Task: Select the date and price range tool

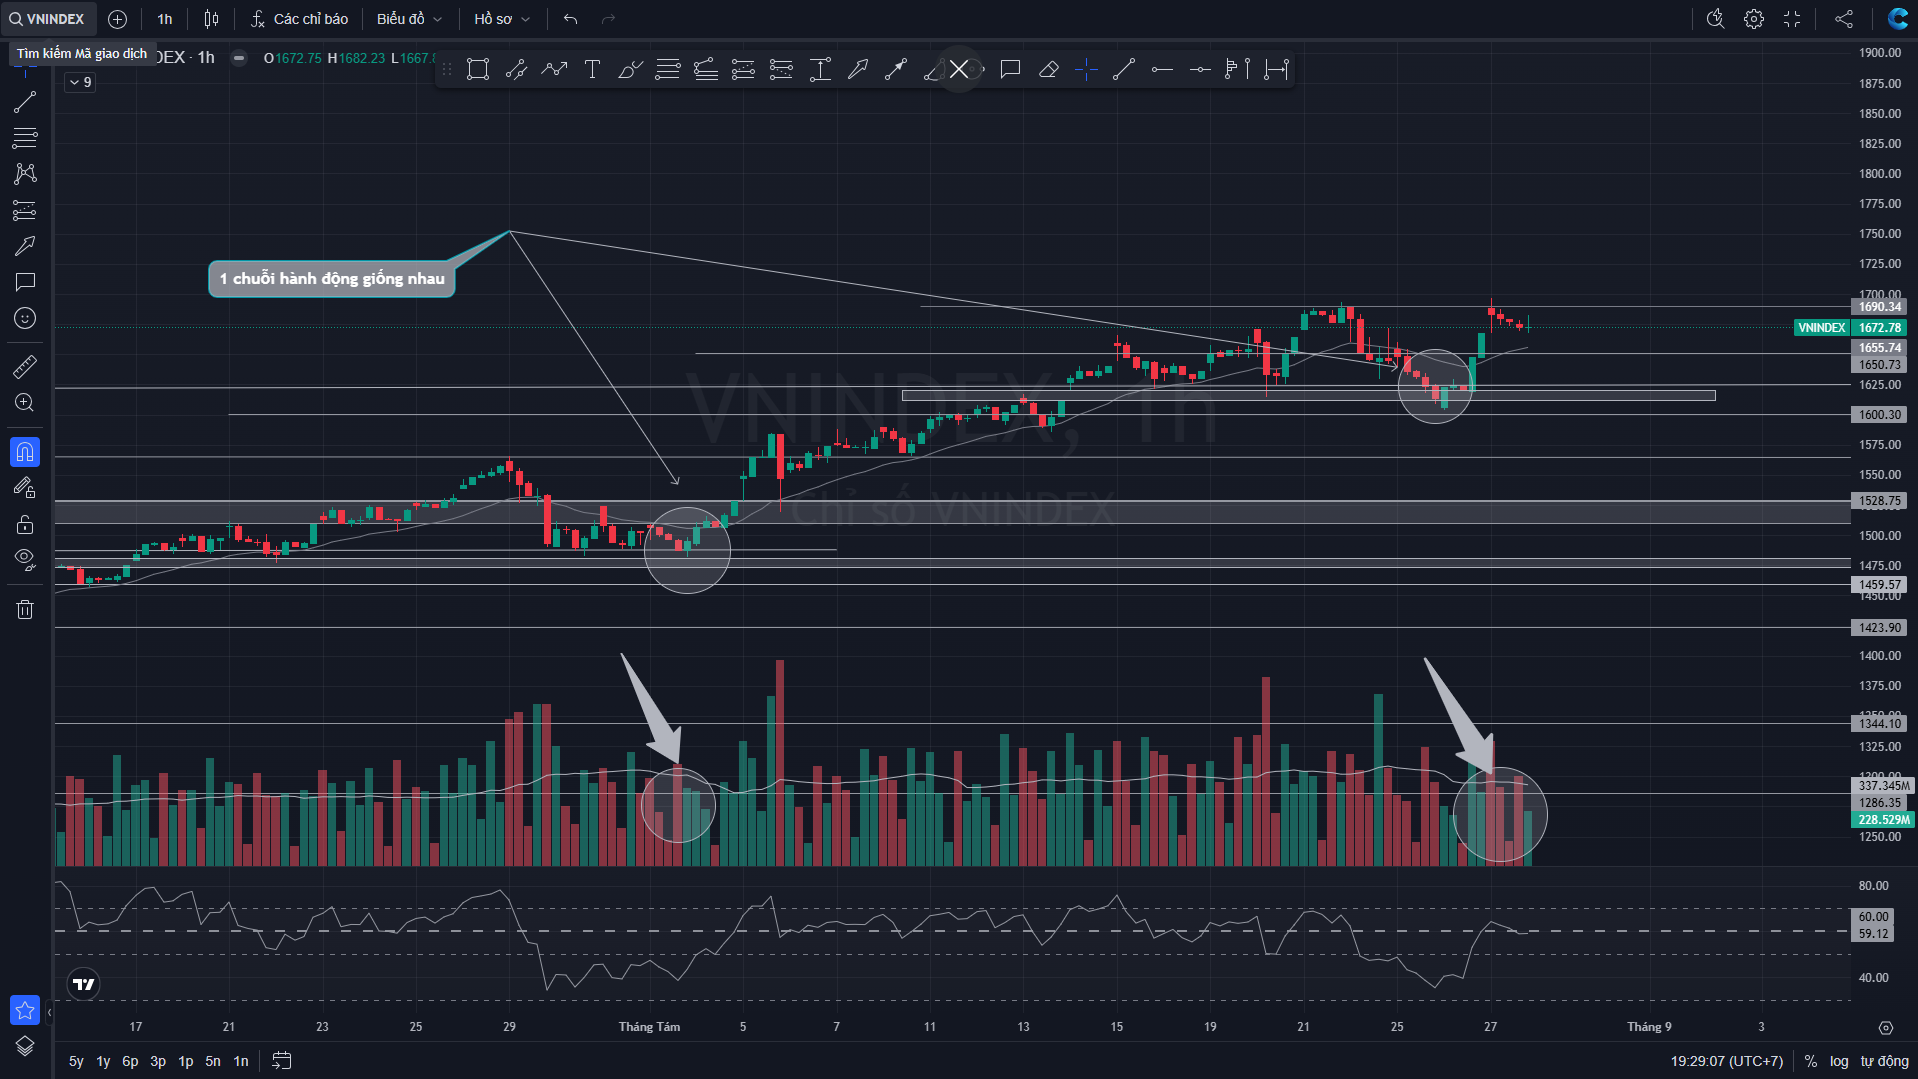Action: pyautogui.click(x=1276, y=69)
